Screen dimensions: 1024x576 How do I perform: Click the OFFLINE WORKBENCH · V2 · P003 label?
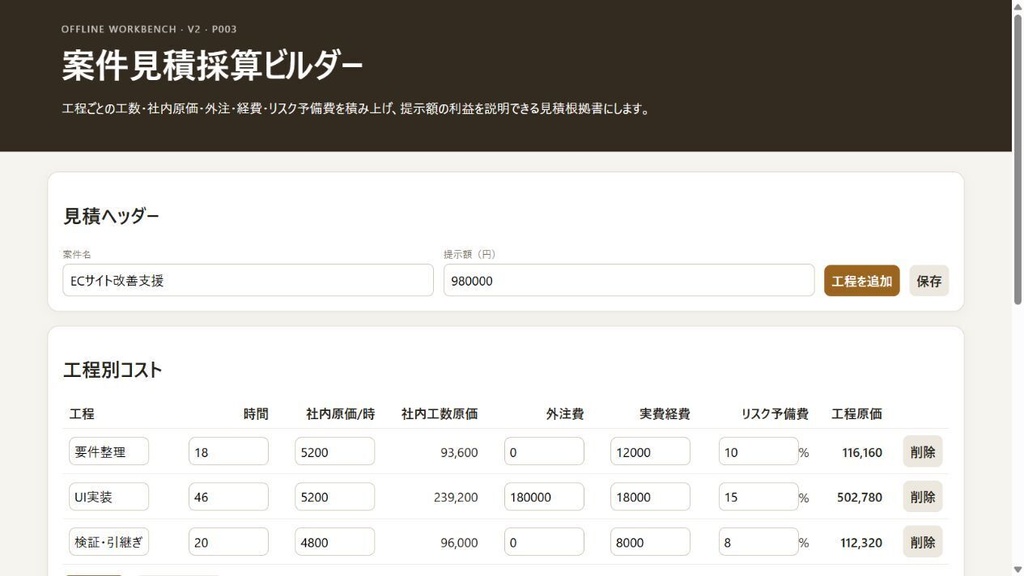click(149, 29)
